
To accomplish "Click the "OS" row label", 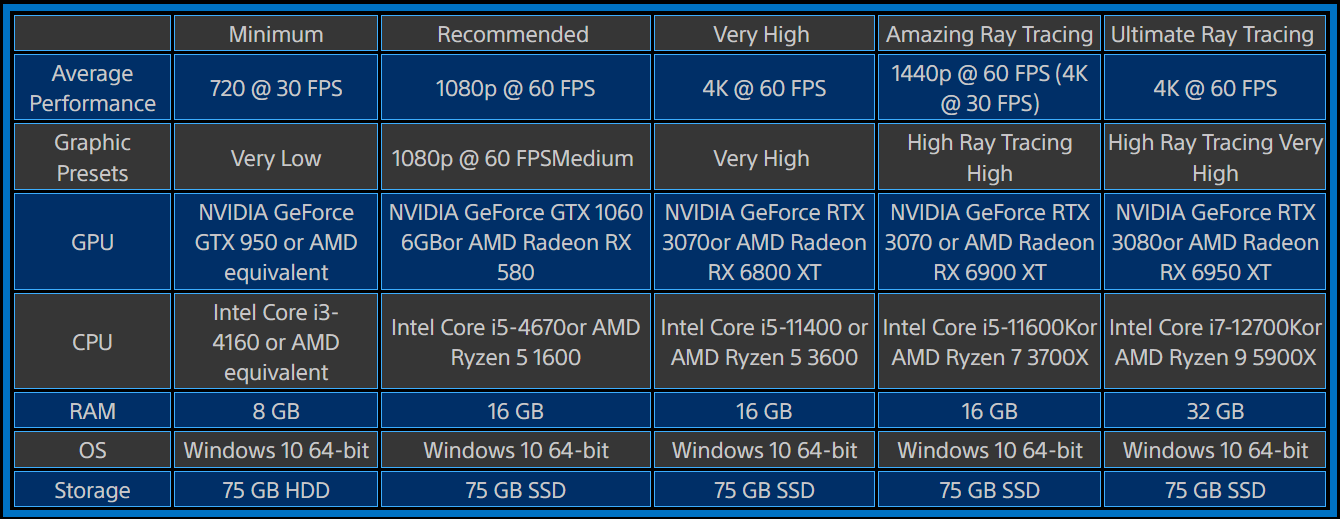I will pyautogui.click(x=92, y=450).
